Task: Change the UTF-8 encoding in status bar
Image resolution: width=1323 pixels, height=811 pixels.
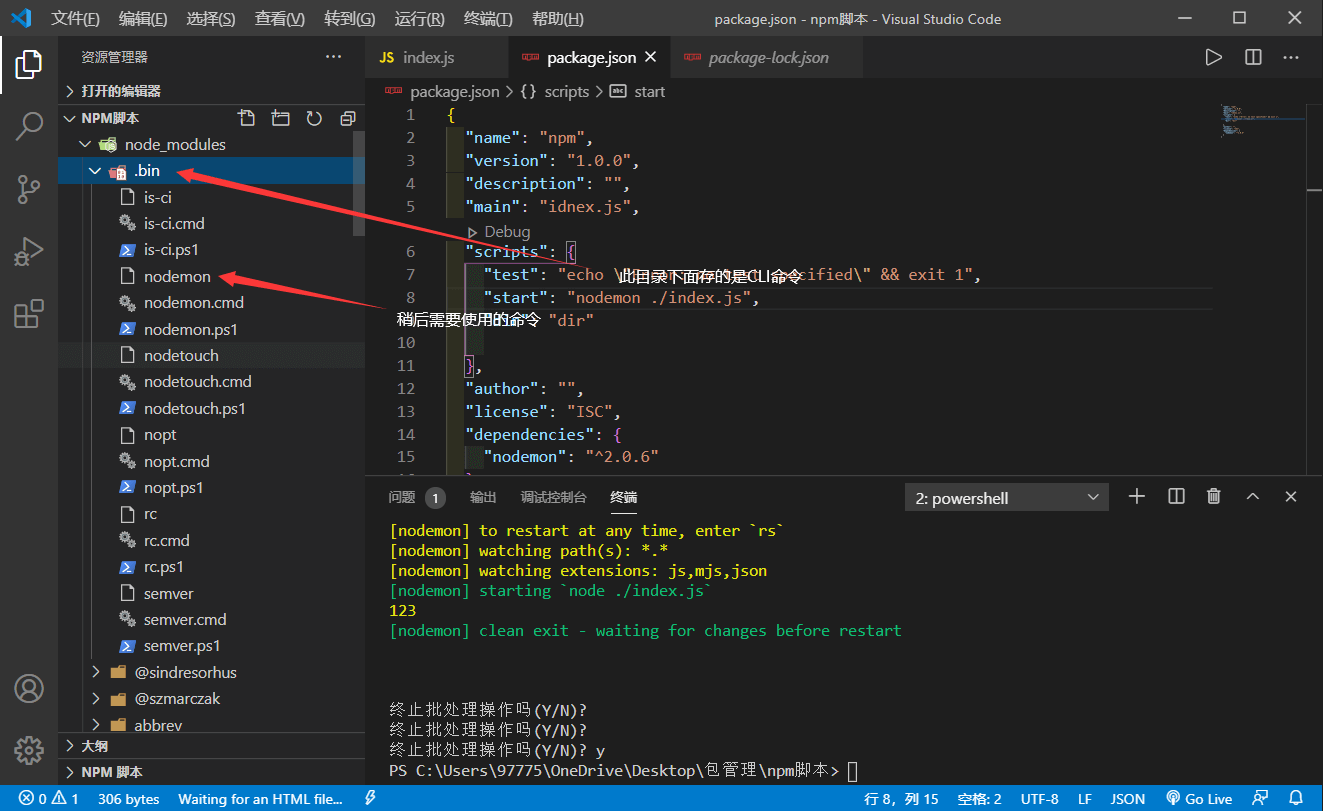Action: pyautogui.click(x=1039, y=799)
